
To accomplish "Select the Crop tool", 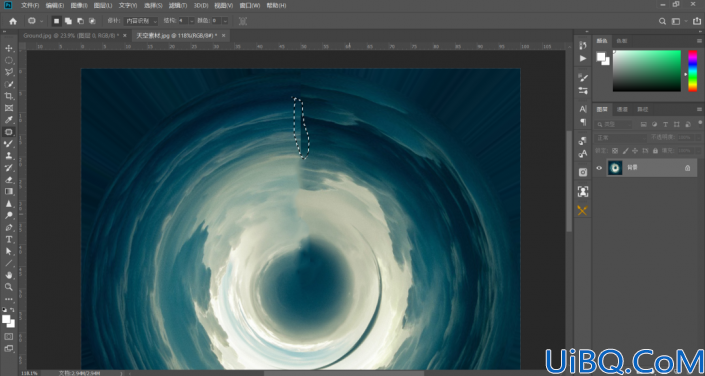I will point(9,96).
